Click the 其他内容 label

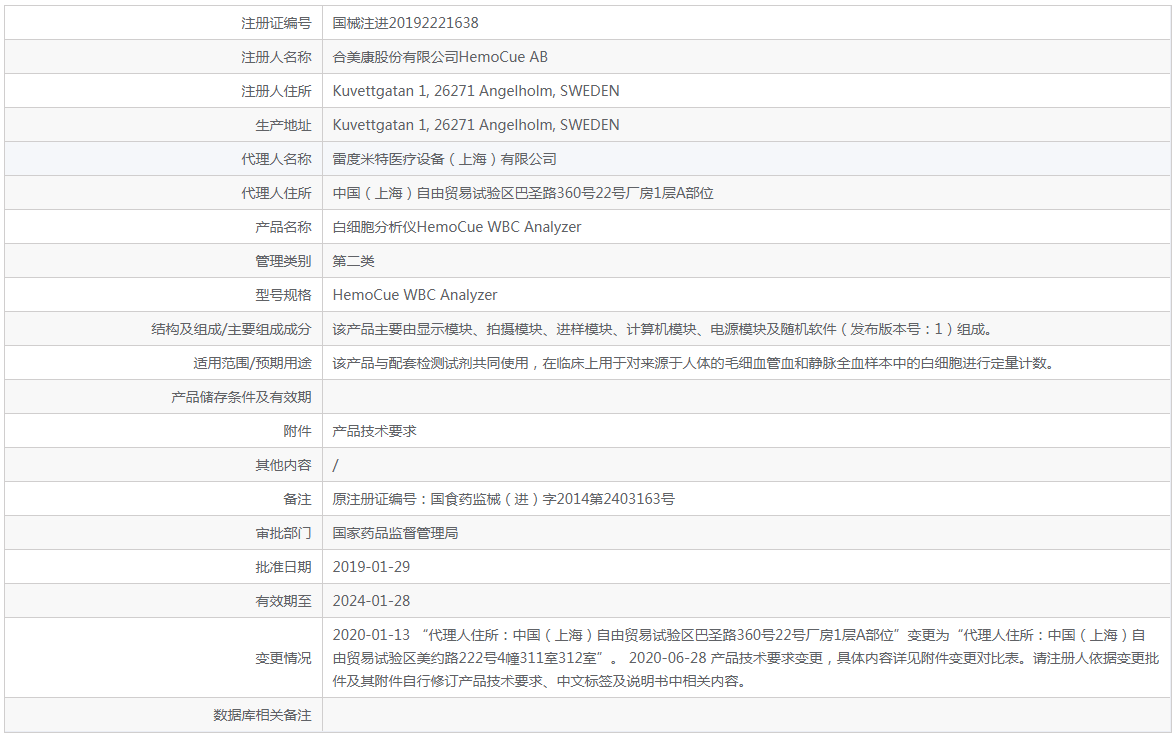283,465
